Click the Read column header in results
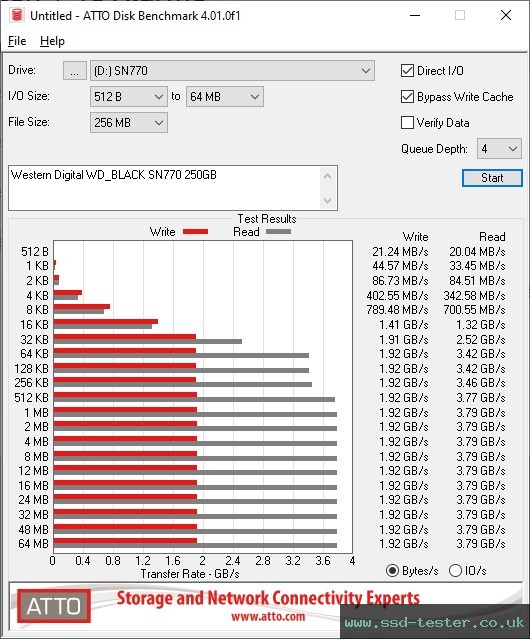Image resolution: width=530 pixels, height=639 pixels. [492, 237]
